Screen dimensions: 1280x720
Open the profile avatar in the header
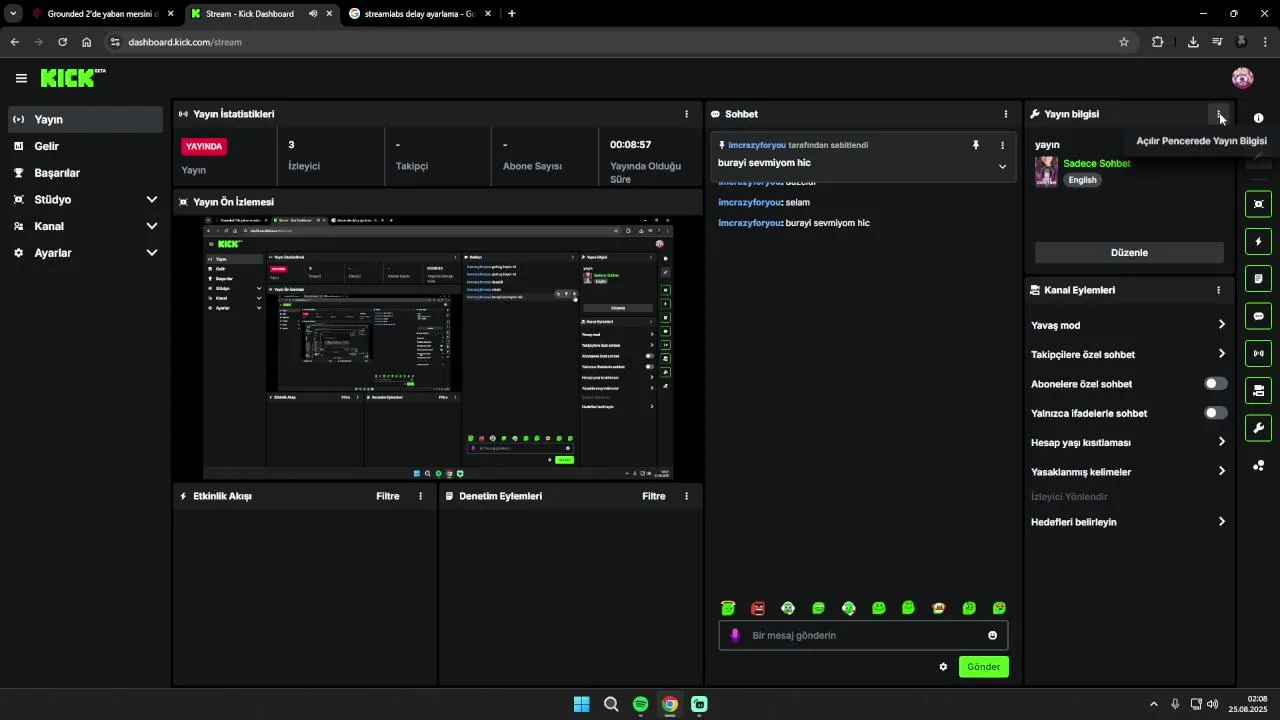[1243, 78]
